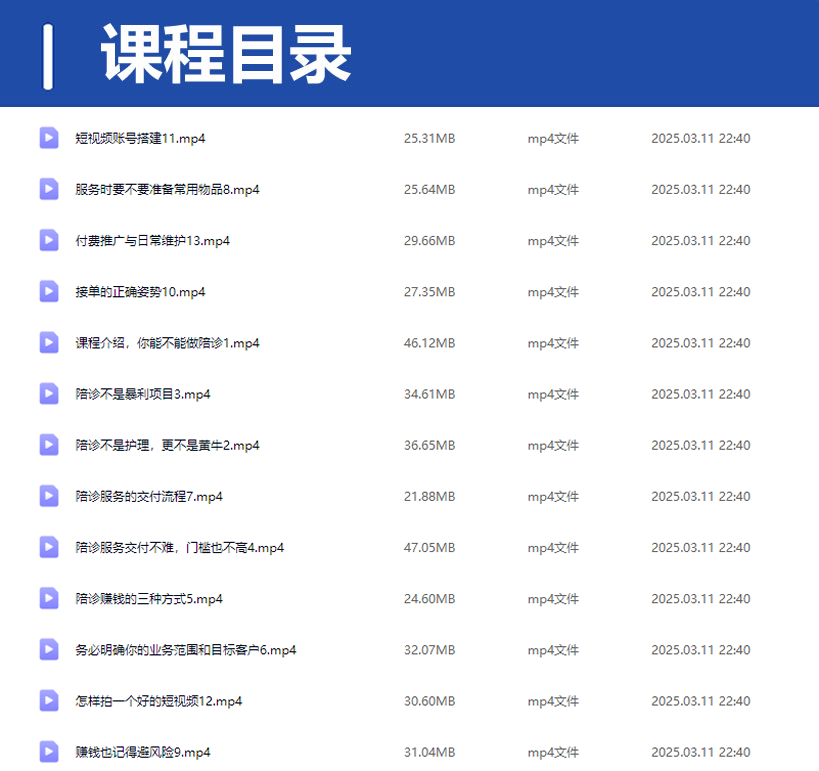The image size is (819, 771).
Task: Click the 24.60MB size value
Action: coord(429,599)
